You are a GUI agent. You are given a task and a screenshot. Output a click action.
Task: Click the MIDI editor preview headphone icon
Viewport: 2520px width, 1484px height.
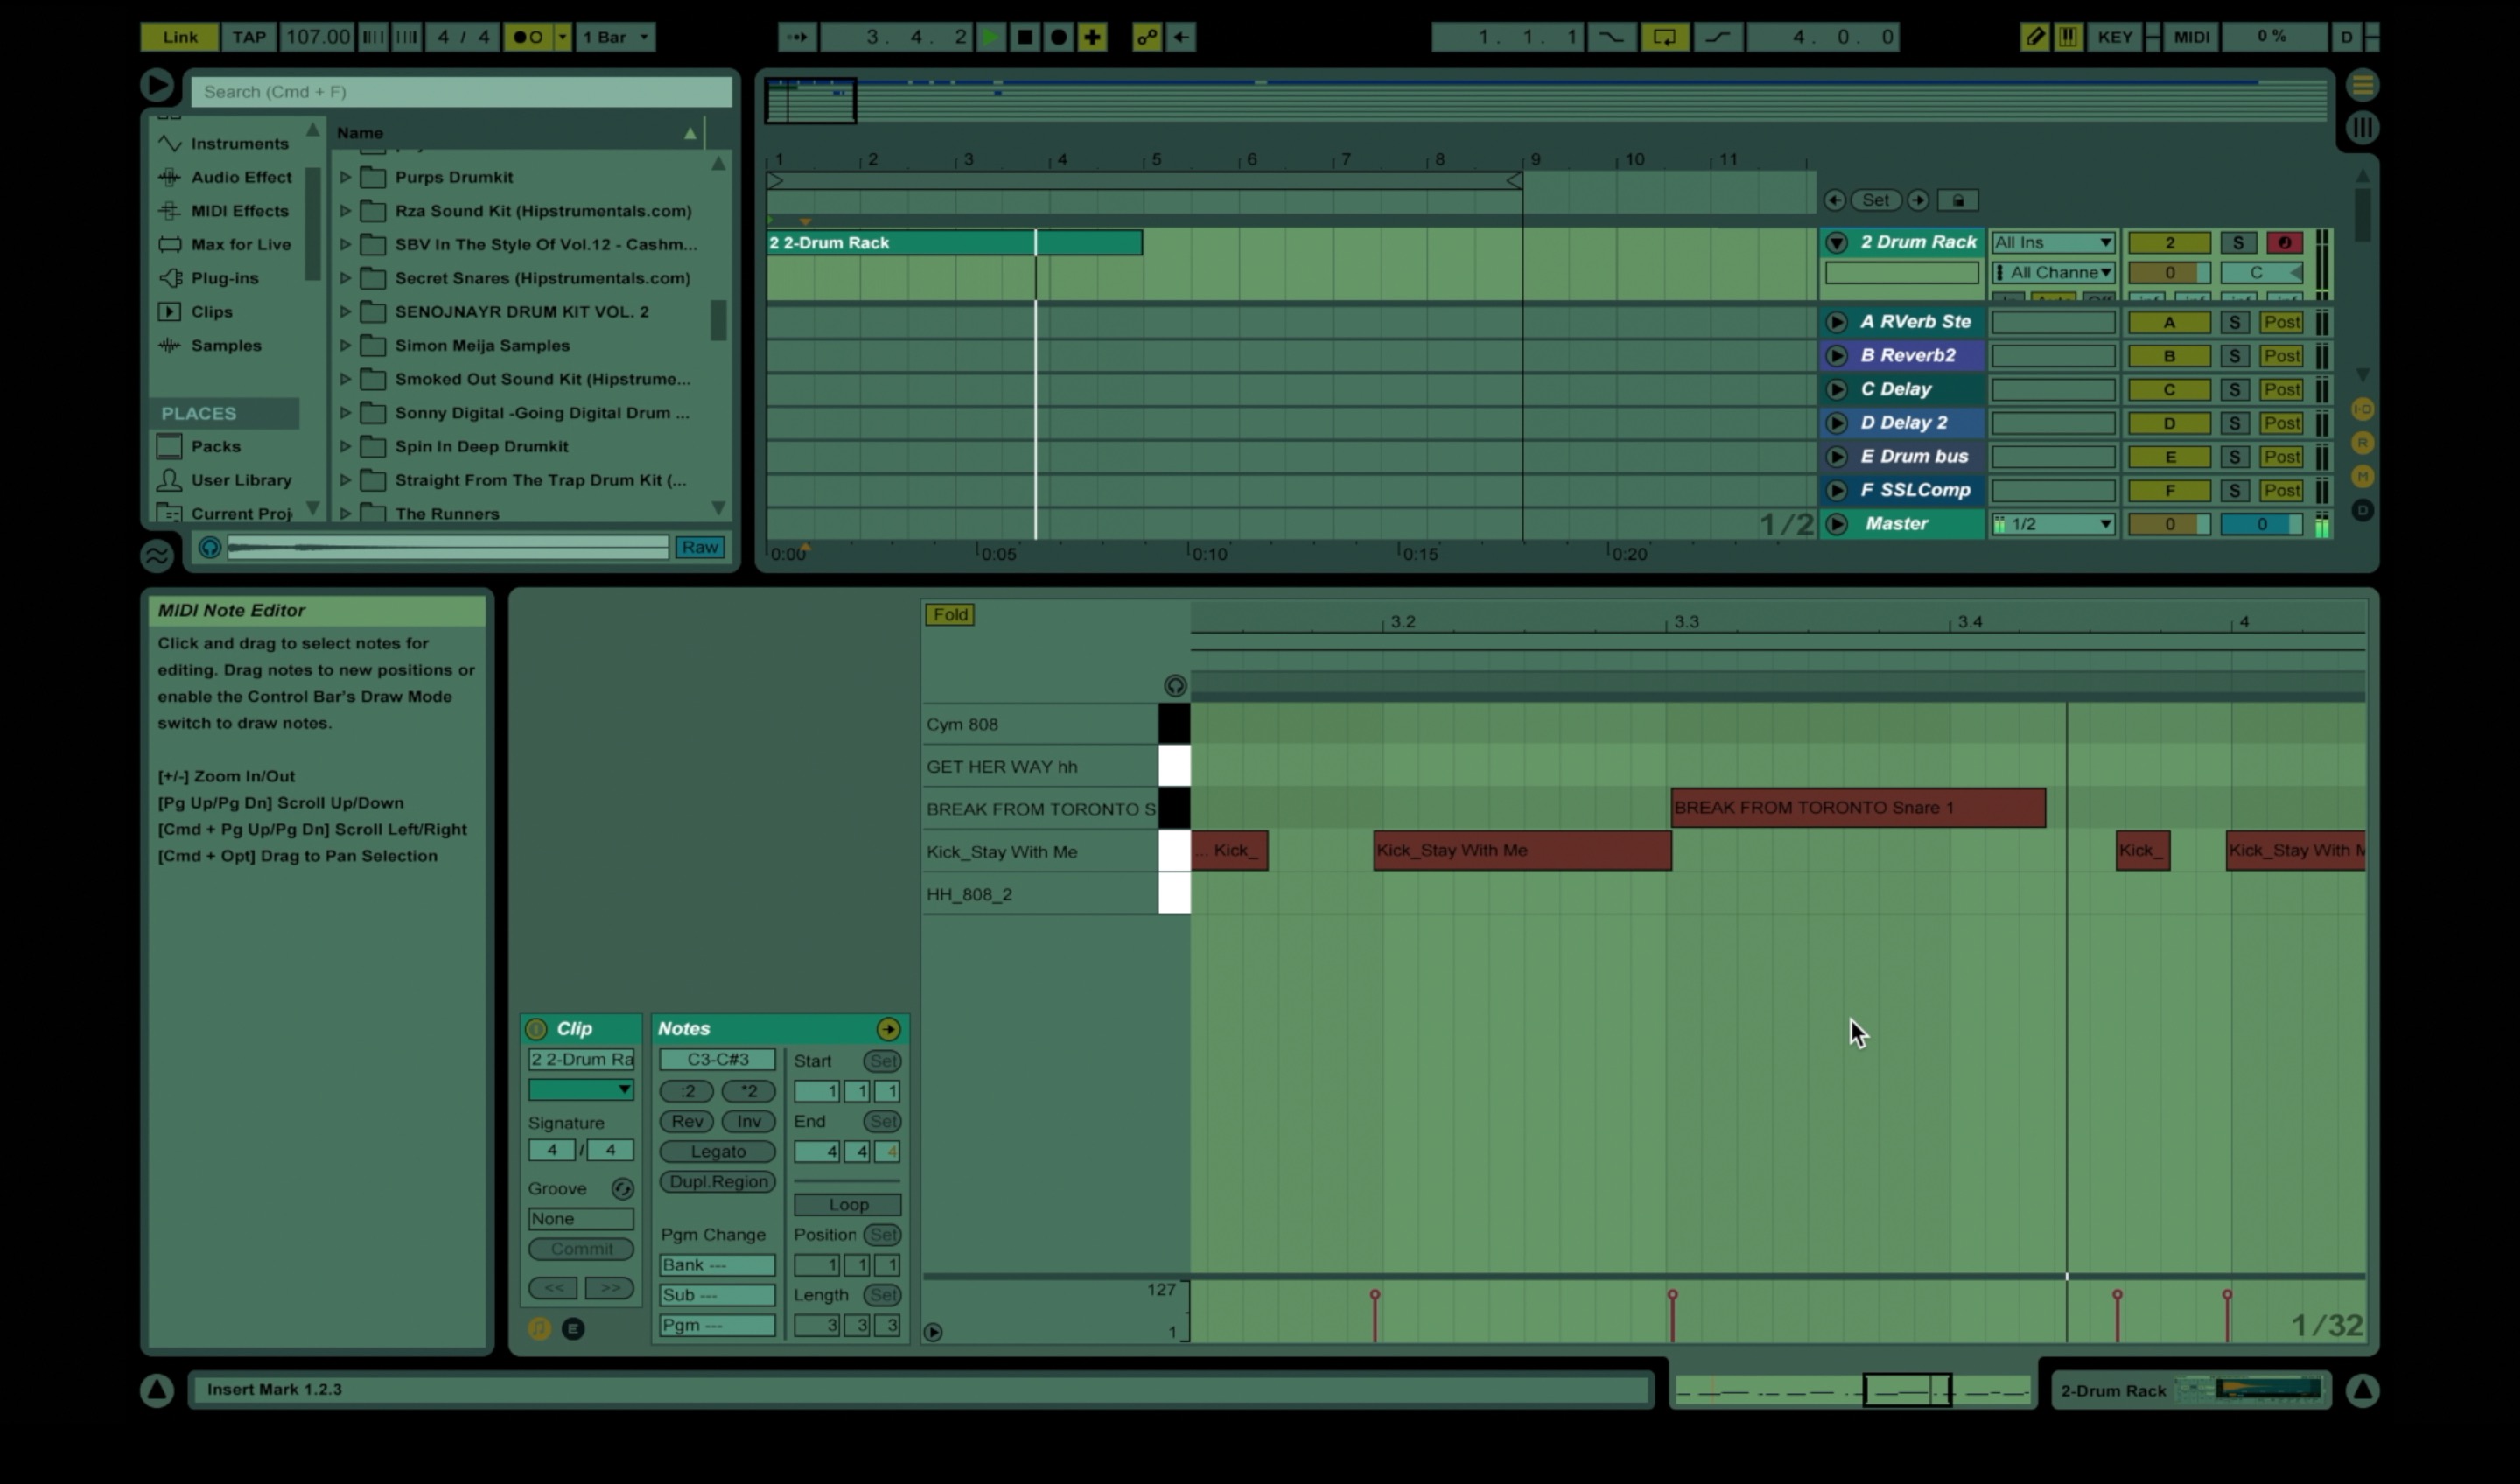point(1175,685)
